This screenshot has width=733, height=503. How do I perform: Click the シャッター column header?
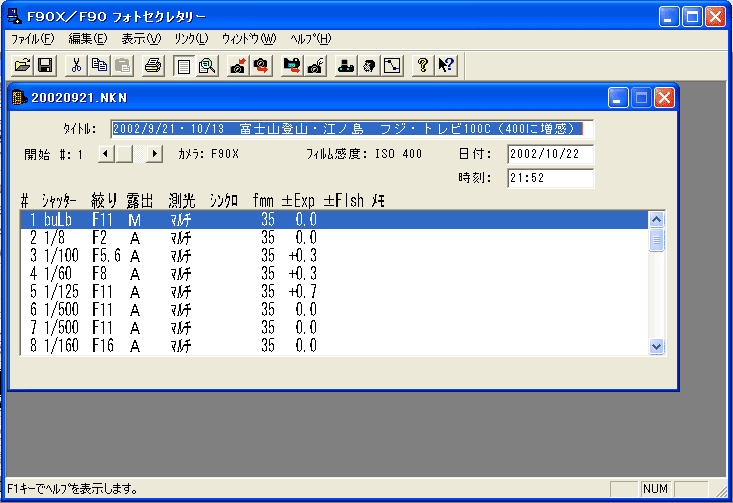[x=59, y=201]
